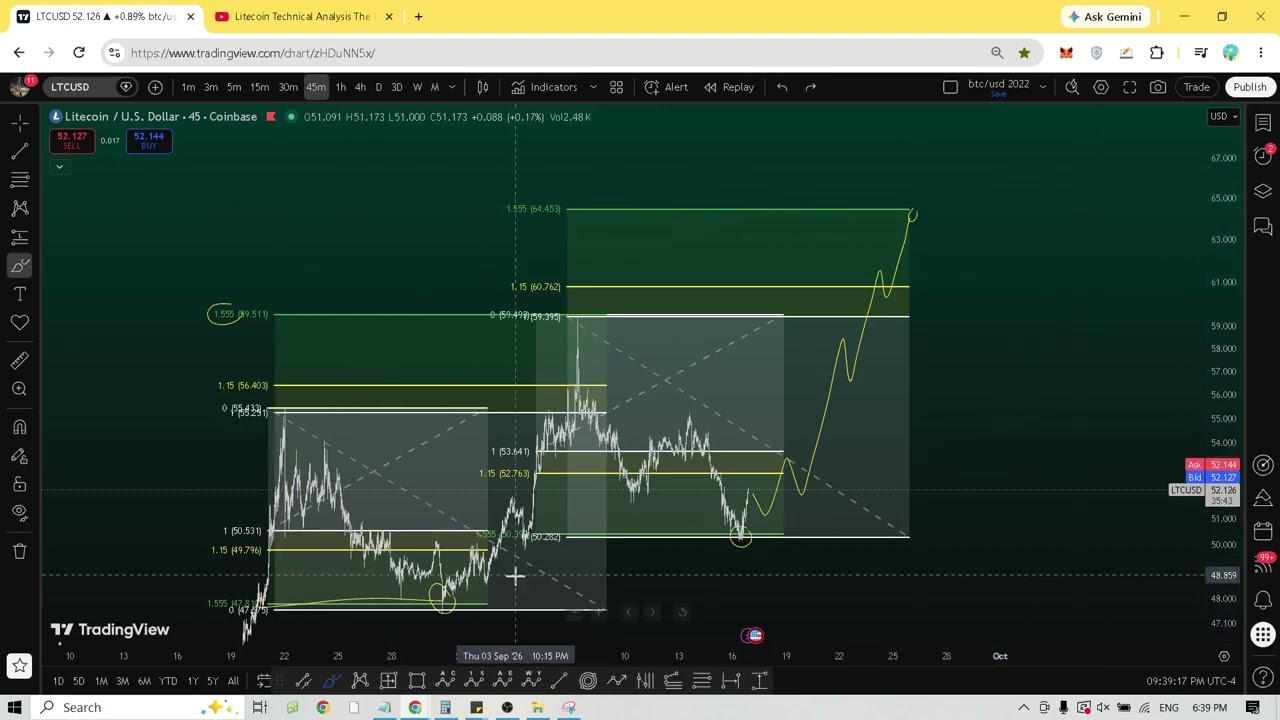Viewport: 1280px width, 720px height.
Task: Select the 15m timeframe
Action: pos(259,87)
